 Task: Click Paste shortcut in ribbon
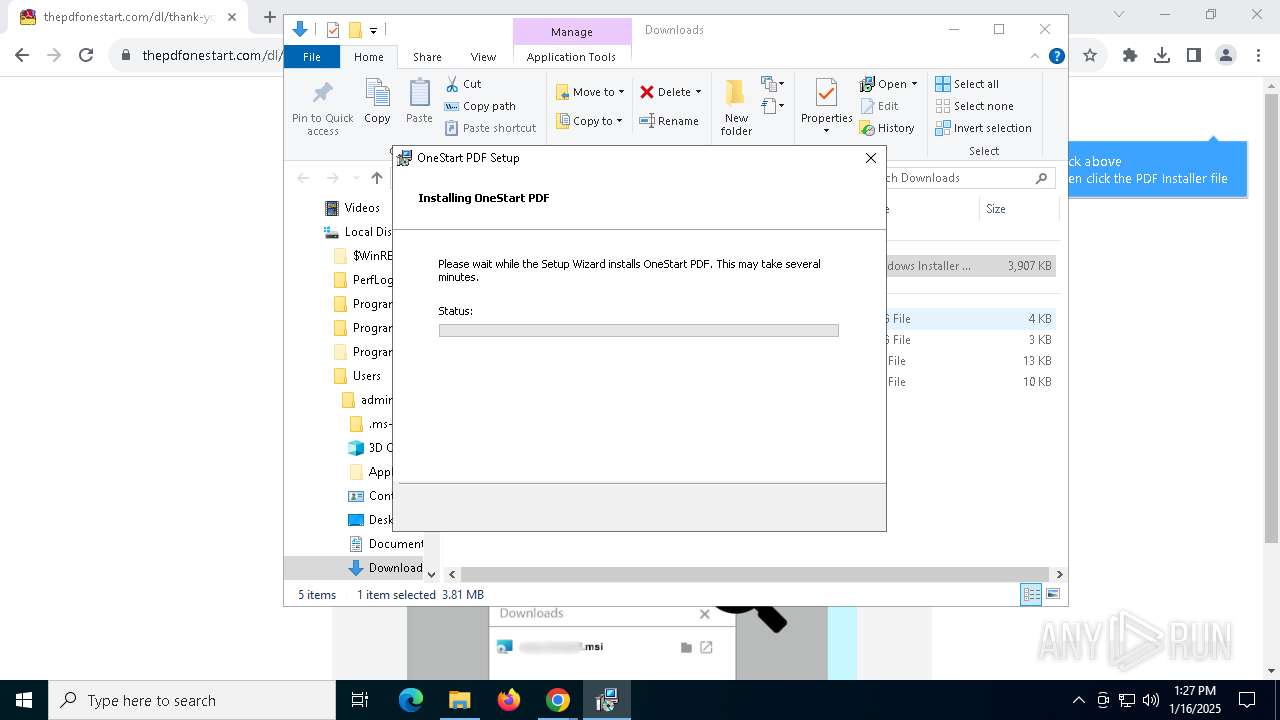[490, 128]
